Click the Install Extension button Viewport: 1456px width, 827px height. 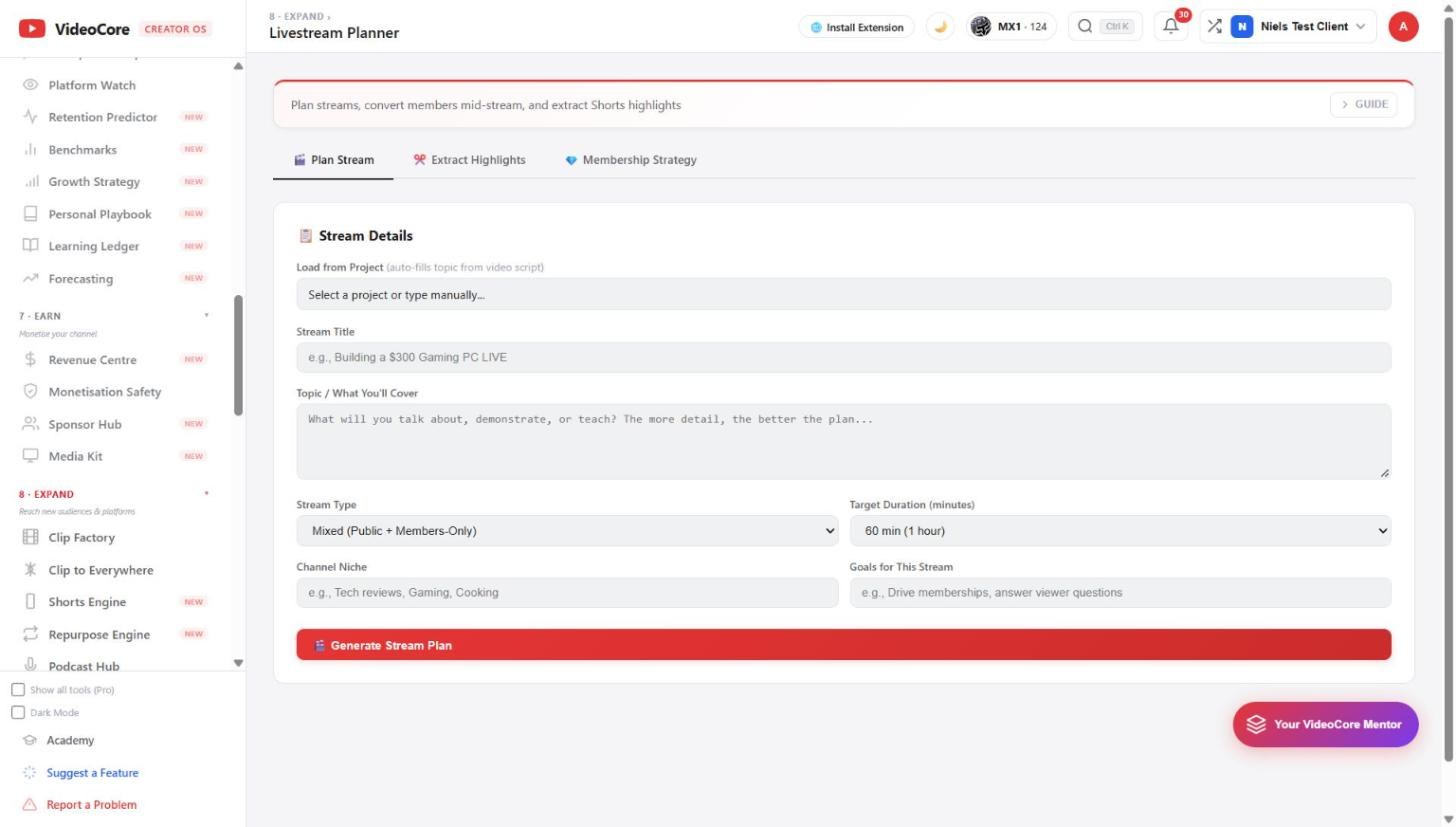point(857,27)
